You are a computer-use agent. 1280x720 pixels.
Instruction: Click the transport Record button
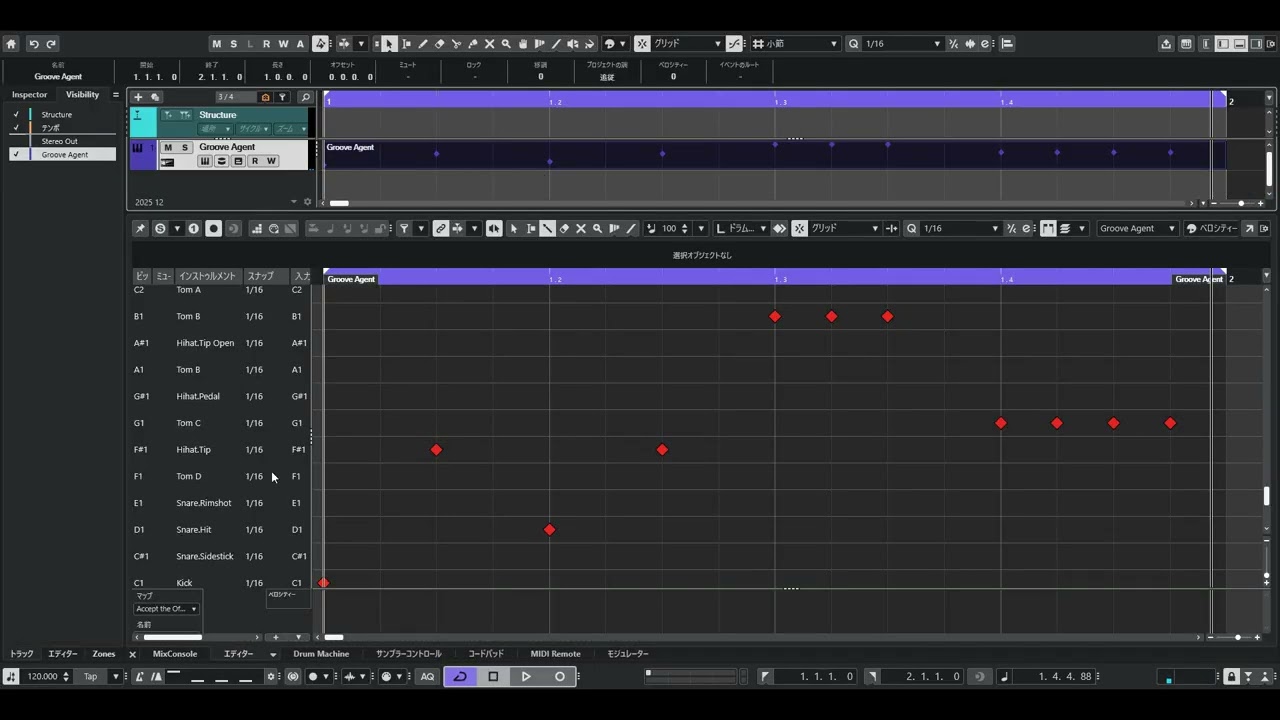[560, 677]
